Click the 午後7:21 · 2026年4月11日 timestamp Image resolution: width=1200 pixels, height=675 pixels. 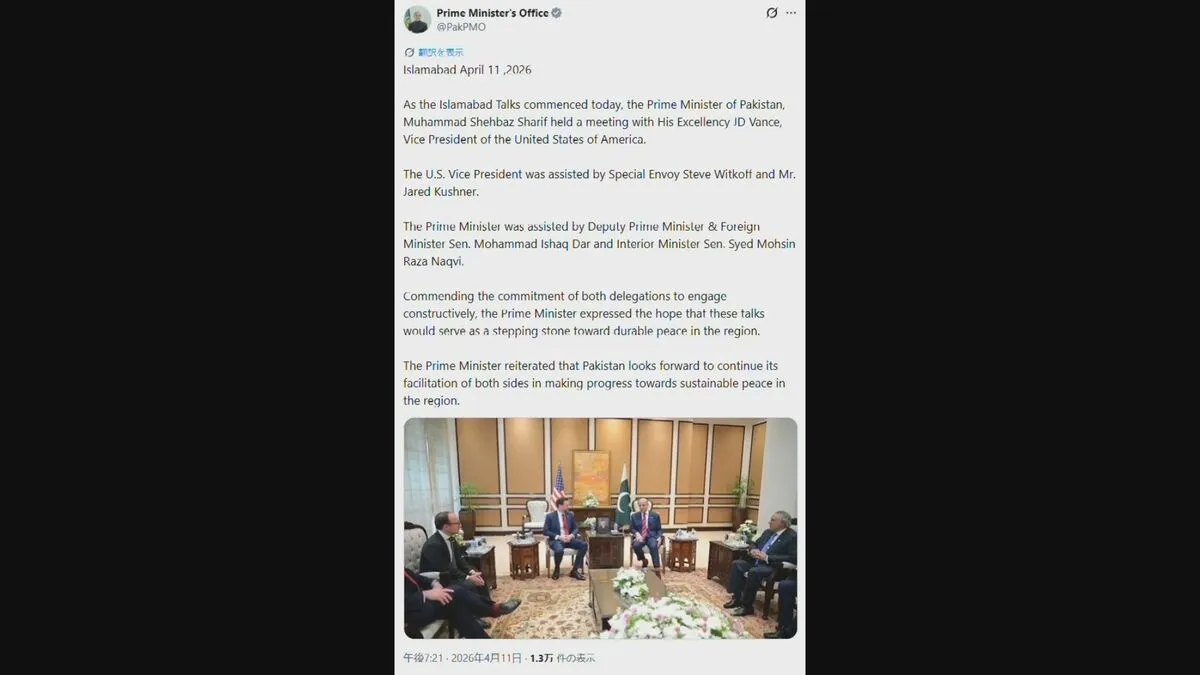tap(459, 658)
